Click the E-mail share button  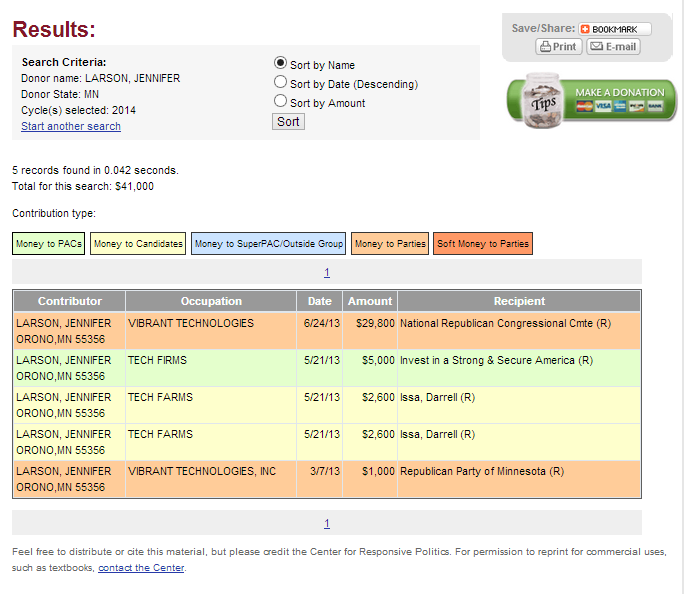(x=613, y=47)
